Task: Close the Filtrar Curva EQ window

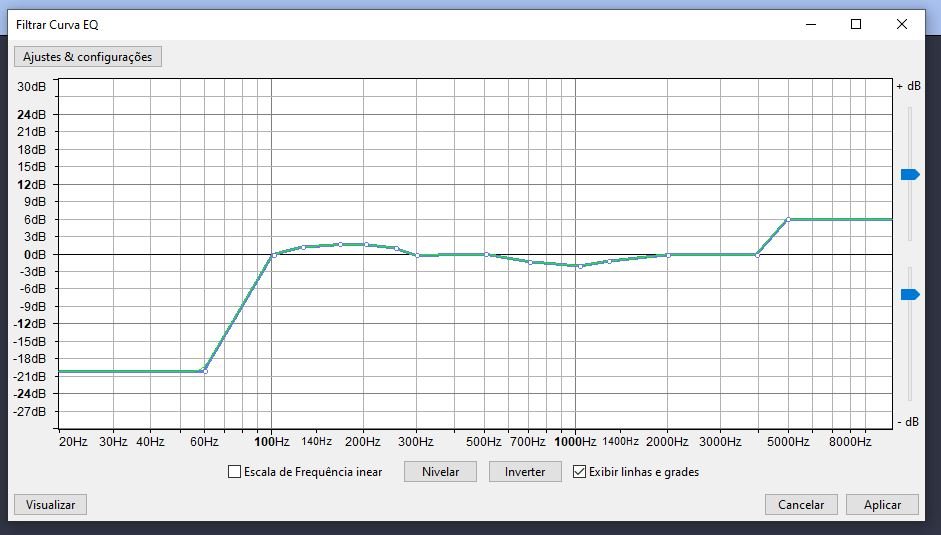Action: pos(901,24)
